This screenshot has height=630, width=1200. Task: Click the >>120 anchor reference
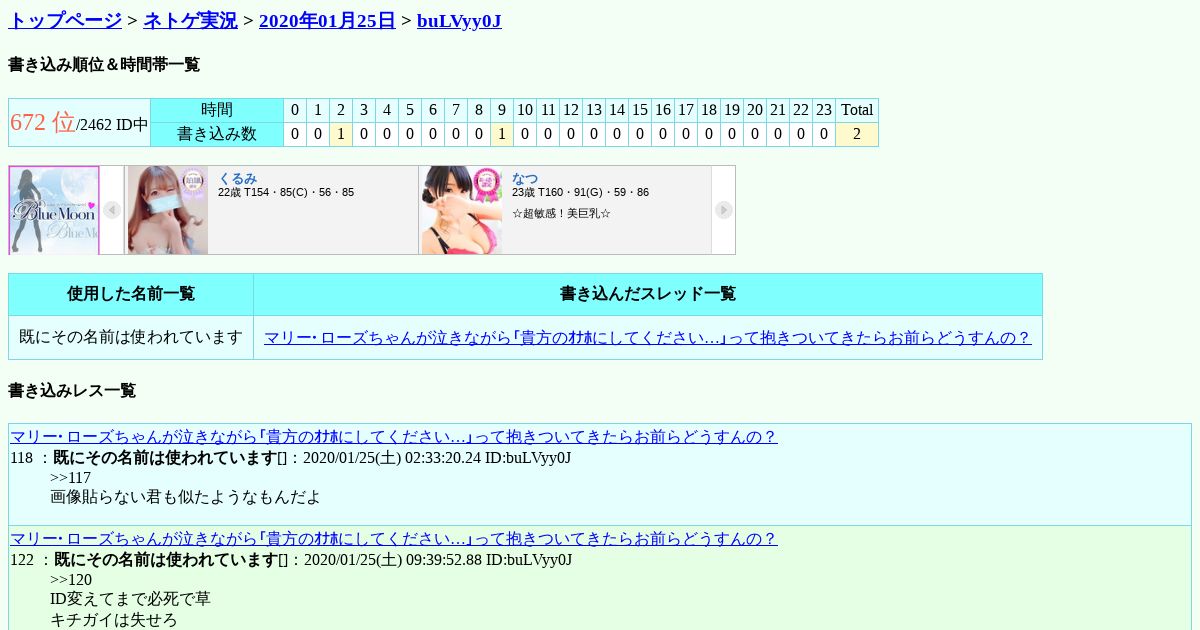pos(71,579)
